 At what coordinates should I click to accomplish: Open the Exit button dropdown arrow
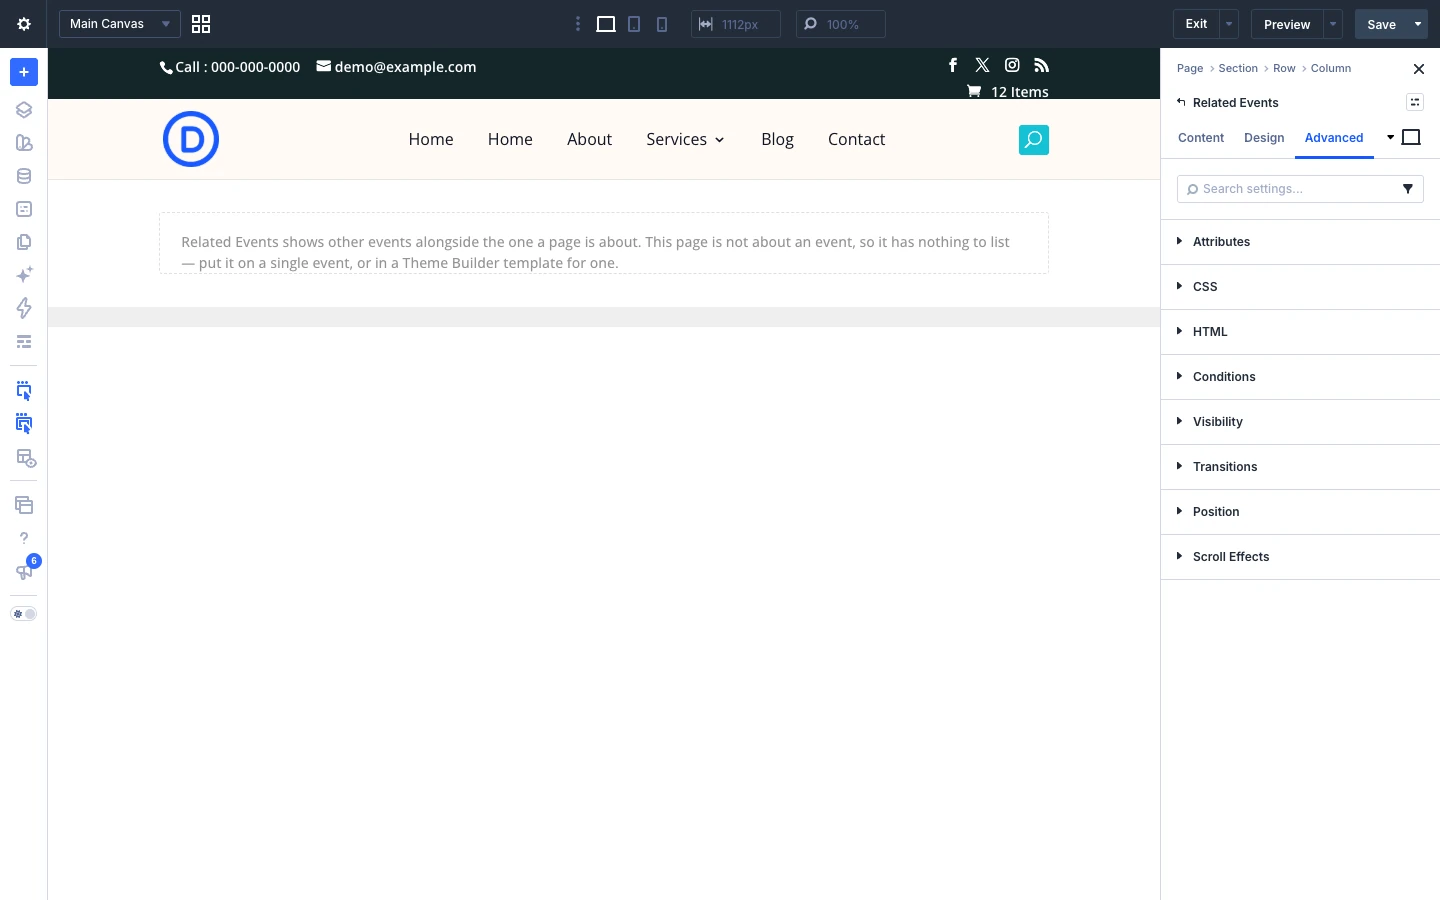[1229, 24]
